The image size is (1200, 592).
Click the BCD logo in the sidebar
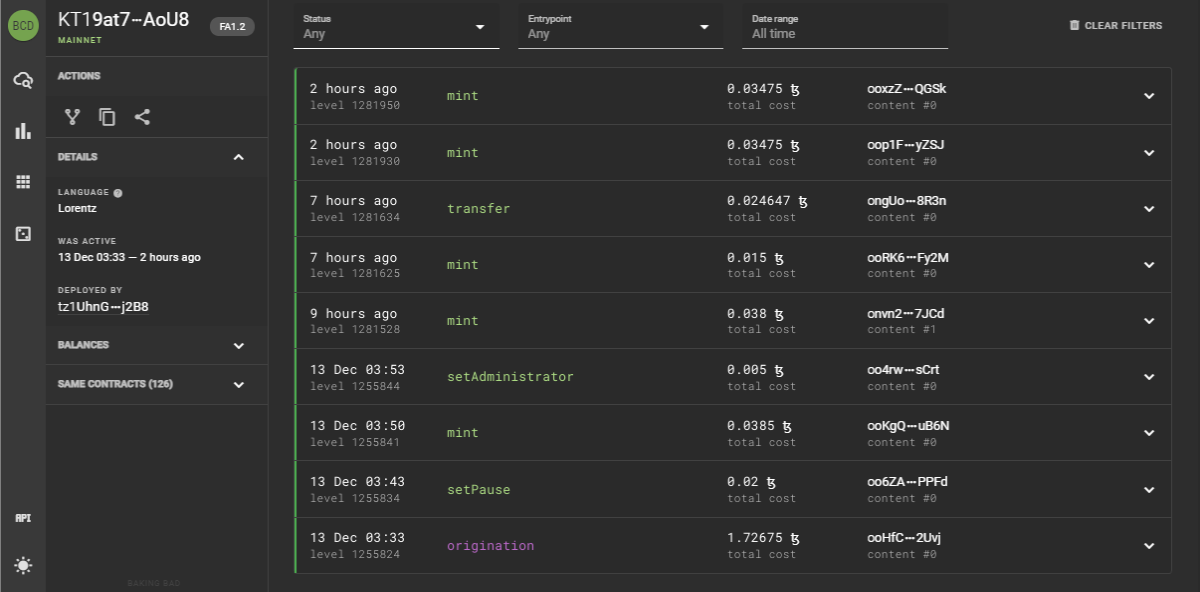(23, 25)
